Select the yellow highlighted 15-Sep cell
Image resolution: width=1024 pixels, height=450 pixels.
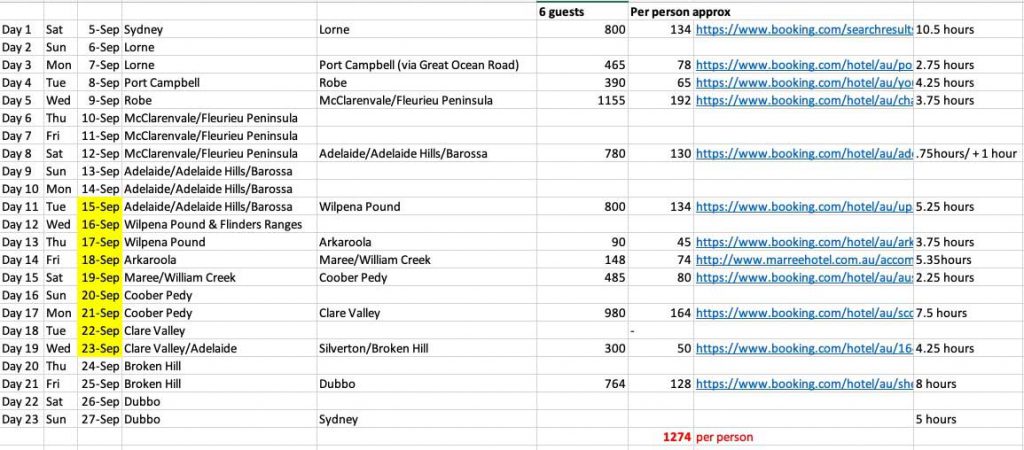coord(100,206)
